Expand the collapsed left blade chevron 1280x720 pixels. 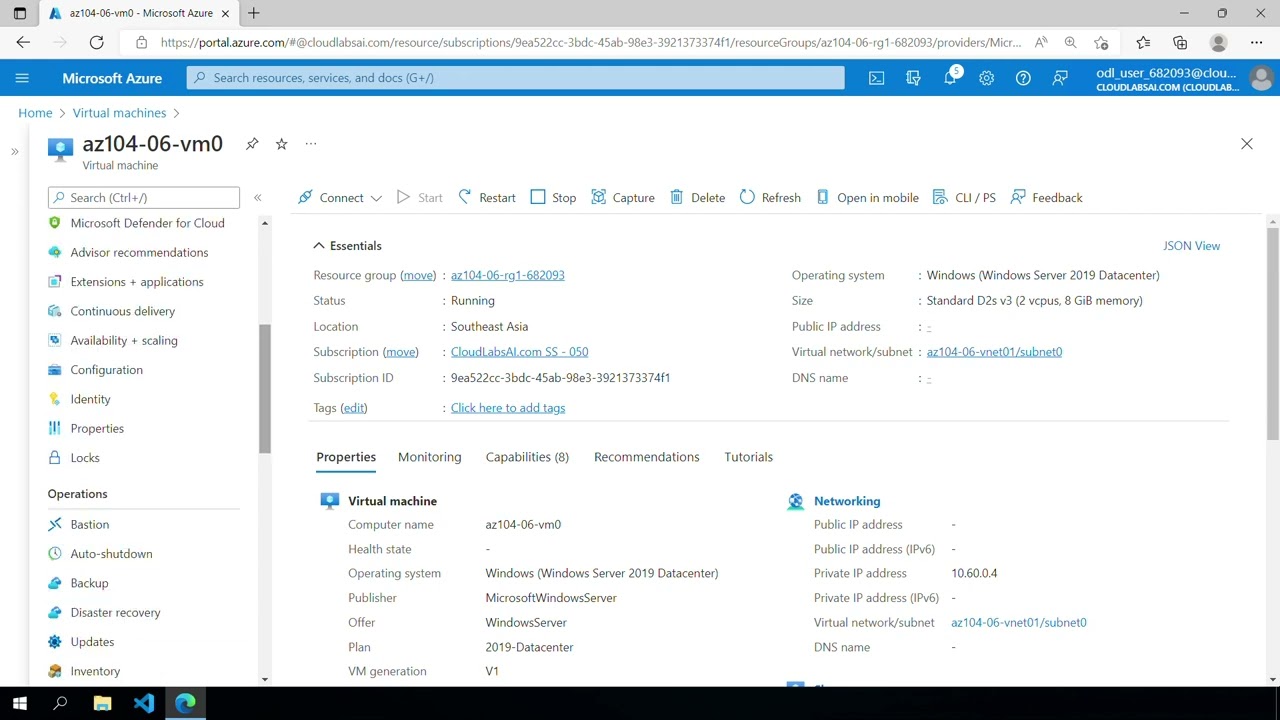coord(15,152)
